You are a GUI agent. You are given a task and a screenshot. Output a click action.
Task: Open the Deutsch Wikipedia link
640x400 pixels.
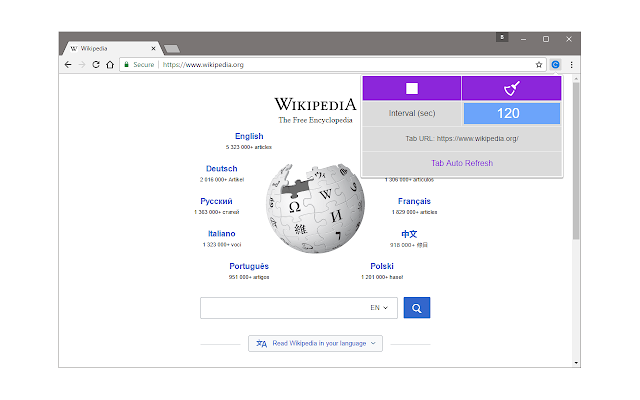point(222,169)
